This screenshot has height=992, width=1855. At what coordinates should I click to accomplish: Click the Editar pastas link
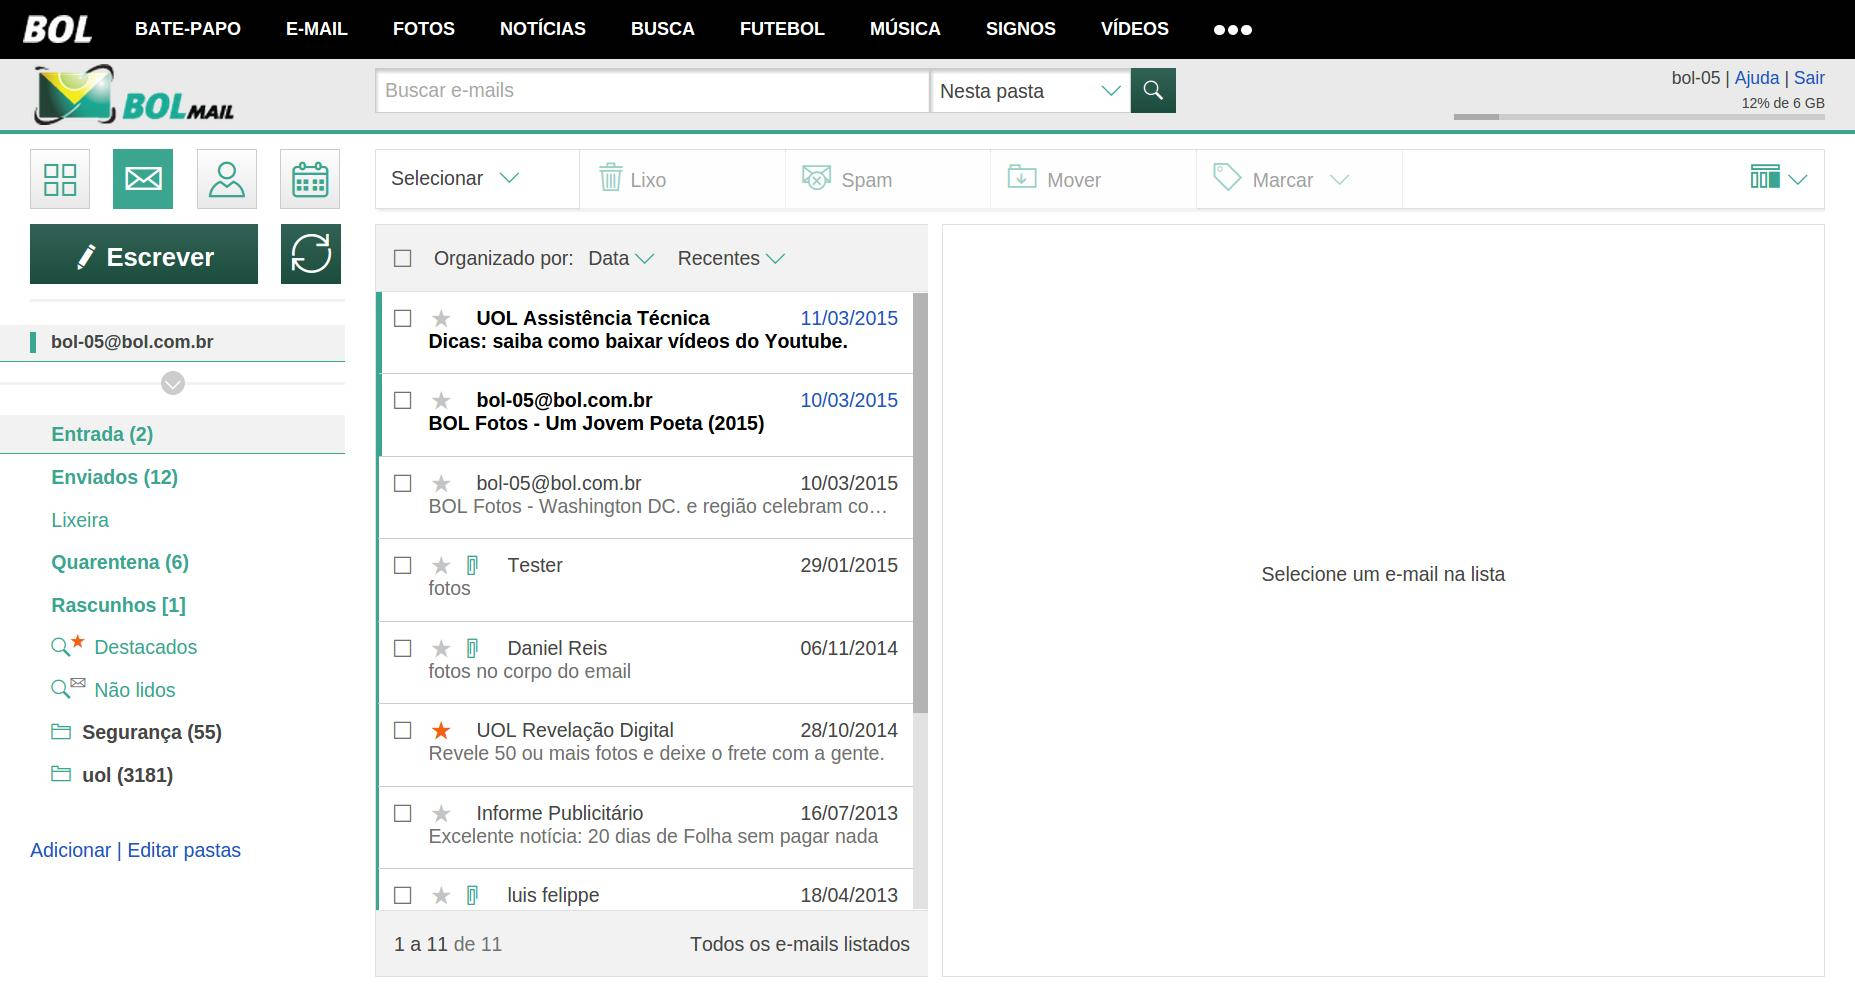pyautogui.click(x=184, y=850)
